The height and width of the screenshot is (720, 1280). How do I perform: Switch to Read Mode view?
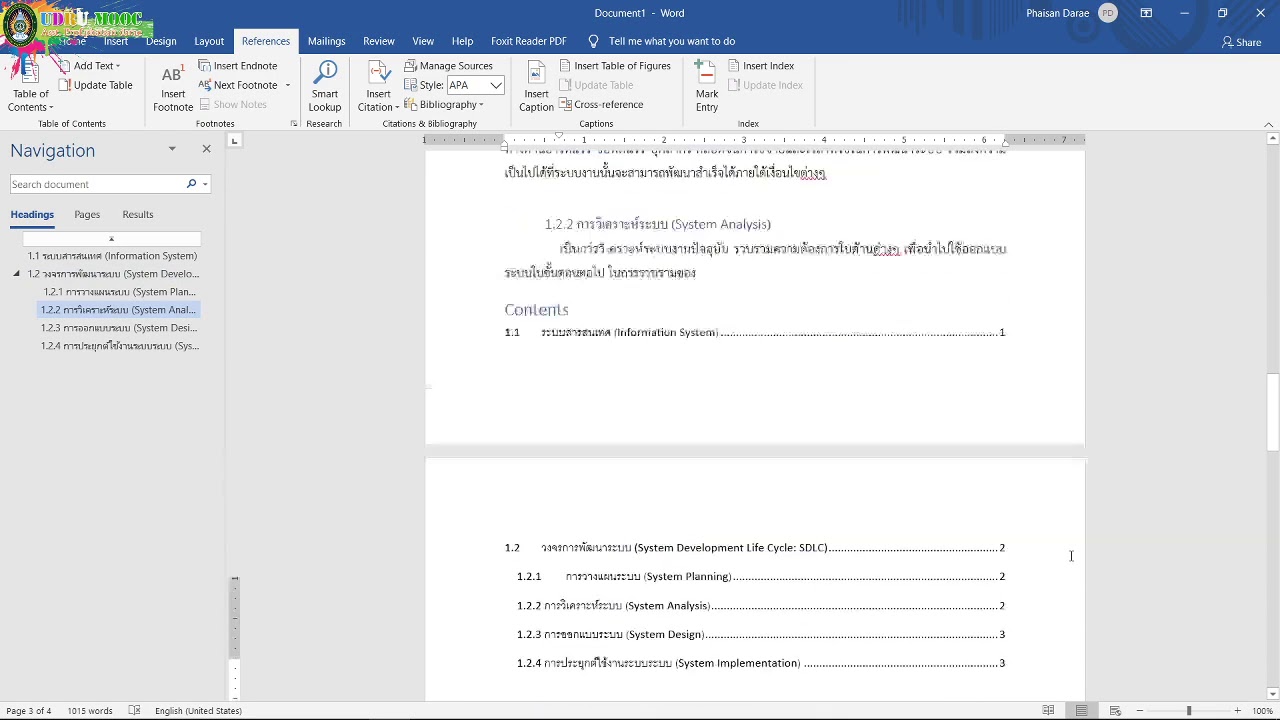1048,711
